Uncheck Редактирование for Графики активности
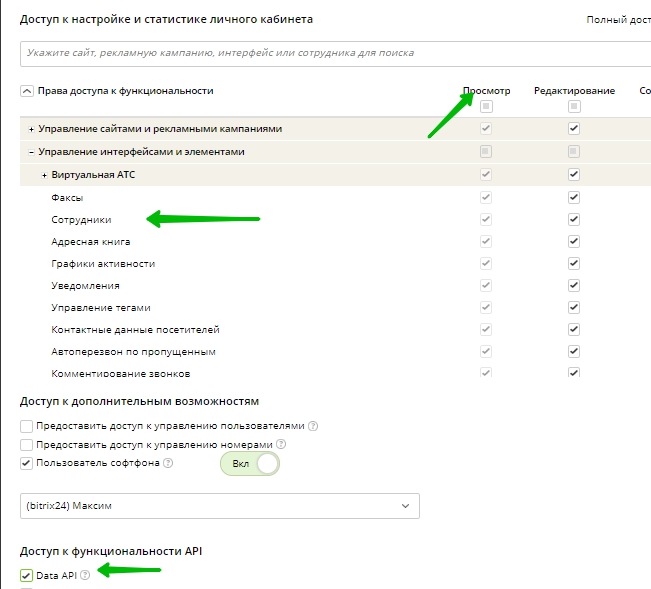This screenshot has width=651, height=589. click(x=574, y=263)
